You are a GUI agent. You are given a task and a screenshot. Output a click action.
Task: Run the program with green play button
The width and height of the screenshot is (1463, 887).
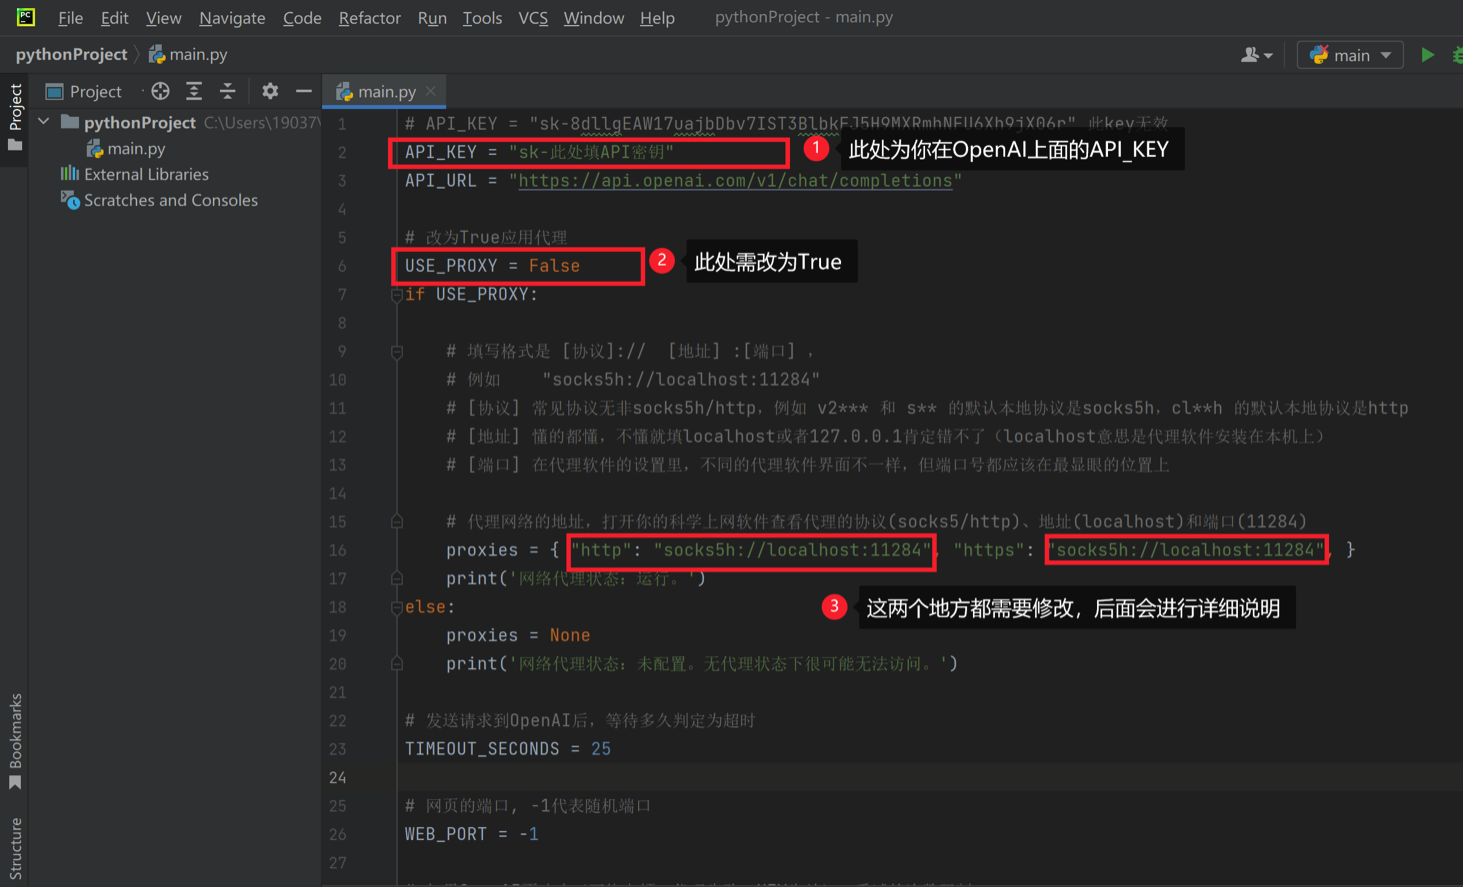1427,55
